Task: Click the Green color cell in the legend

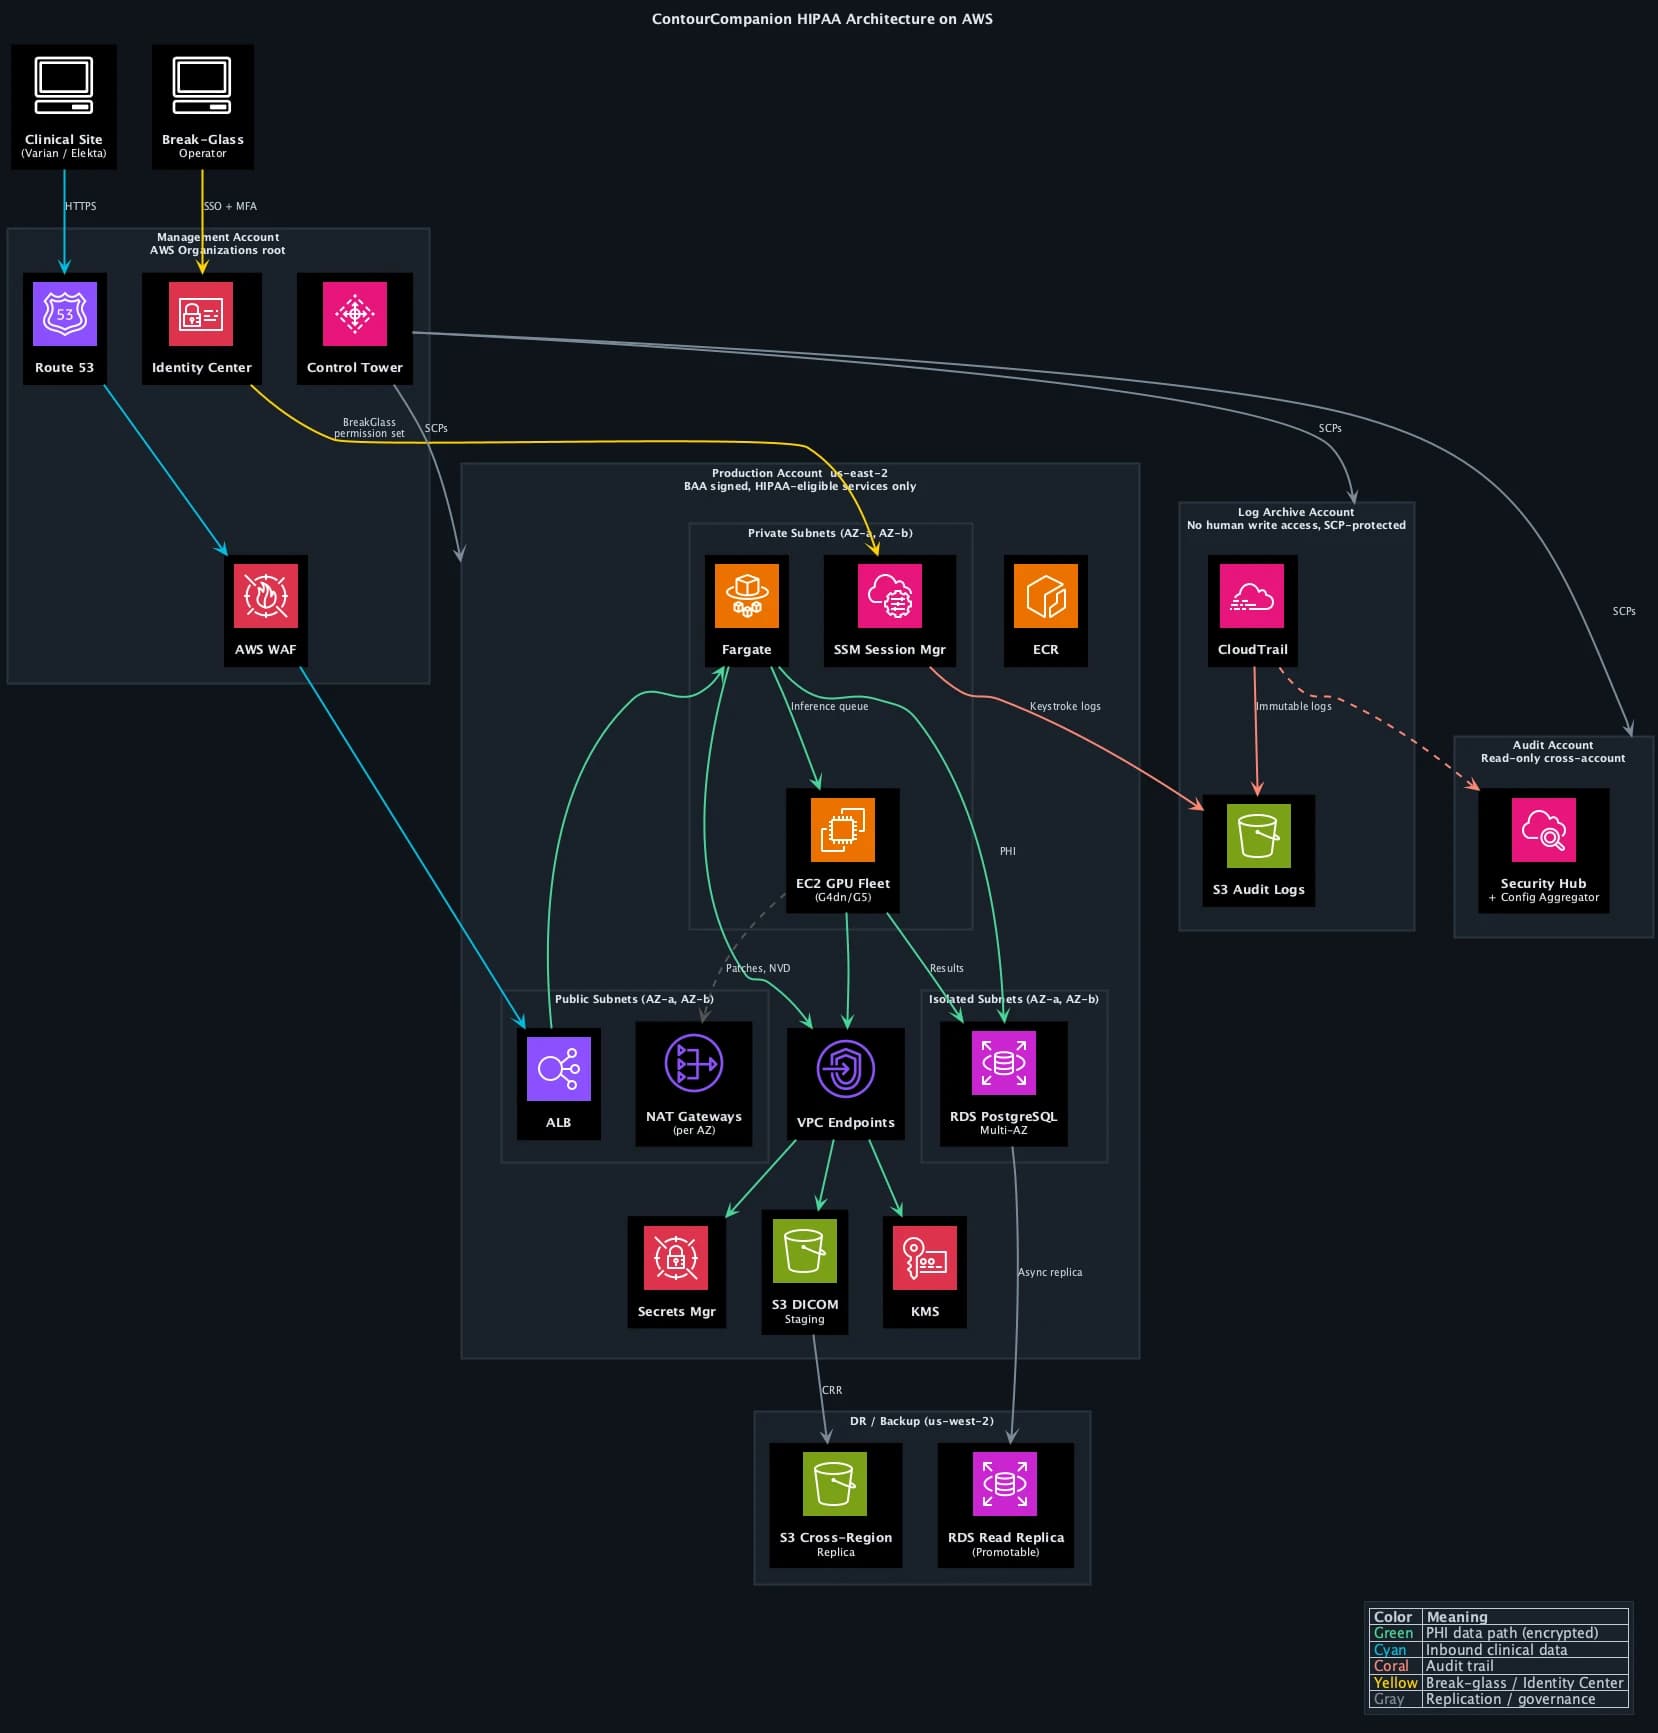Action: click(1392, 1632)
